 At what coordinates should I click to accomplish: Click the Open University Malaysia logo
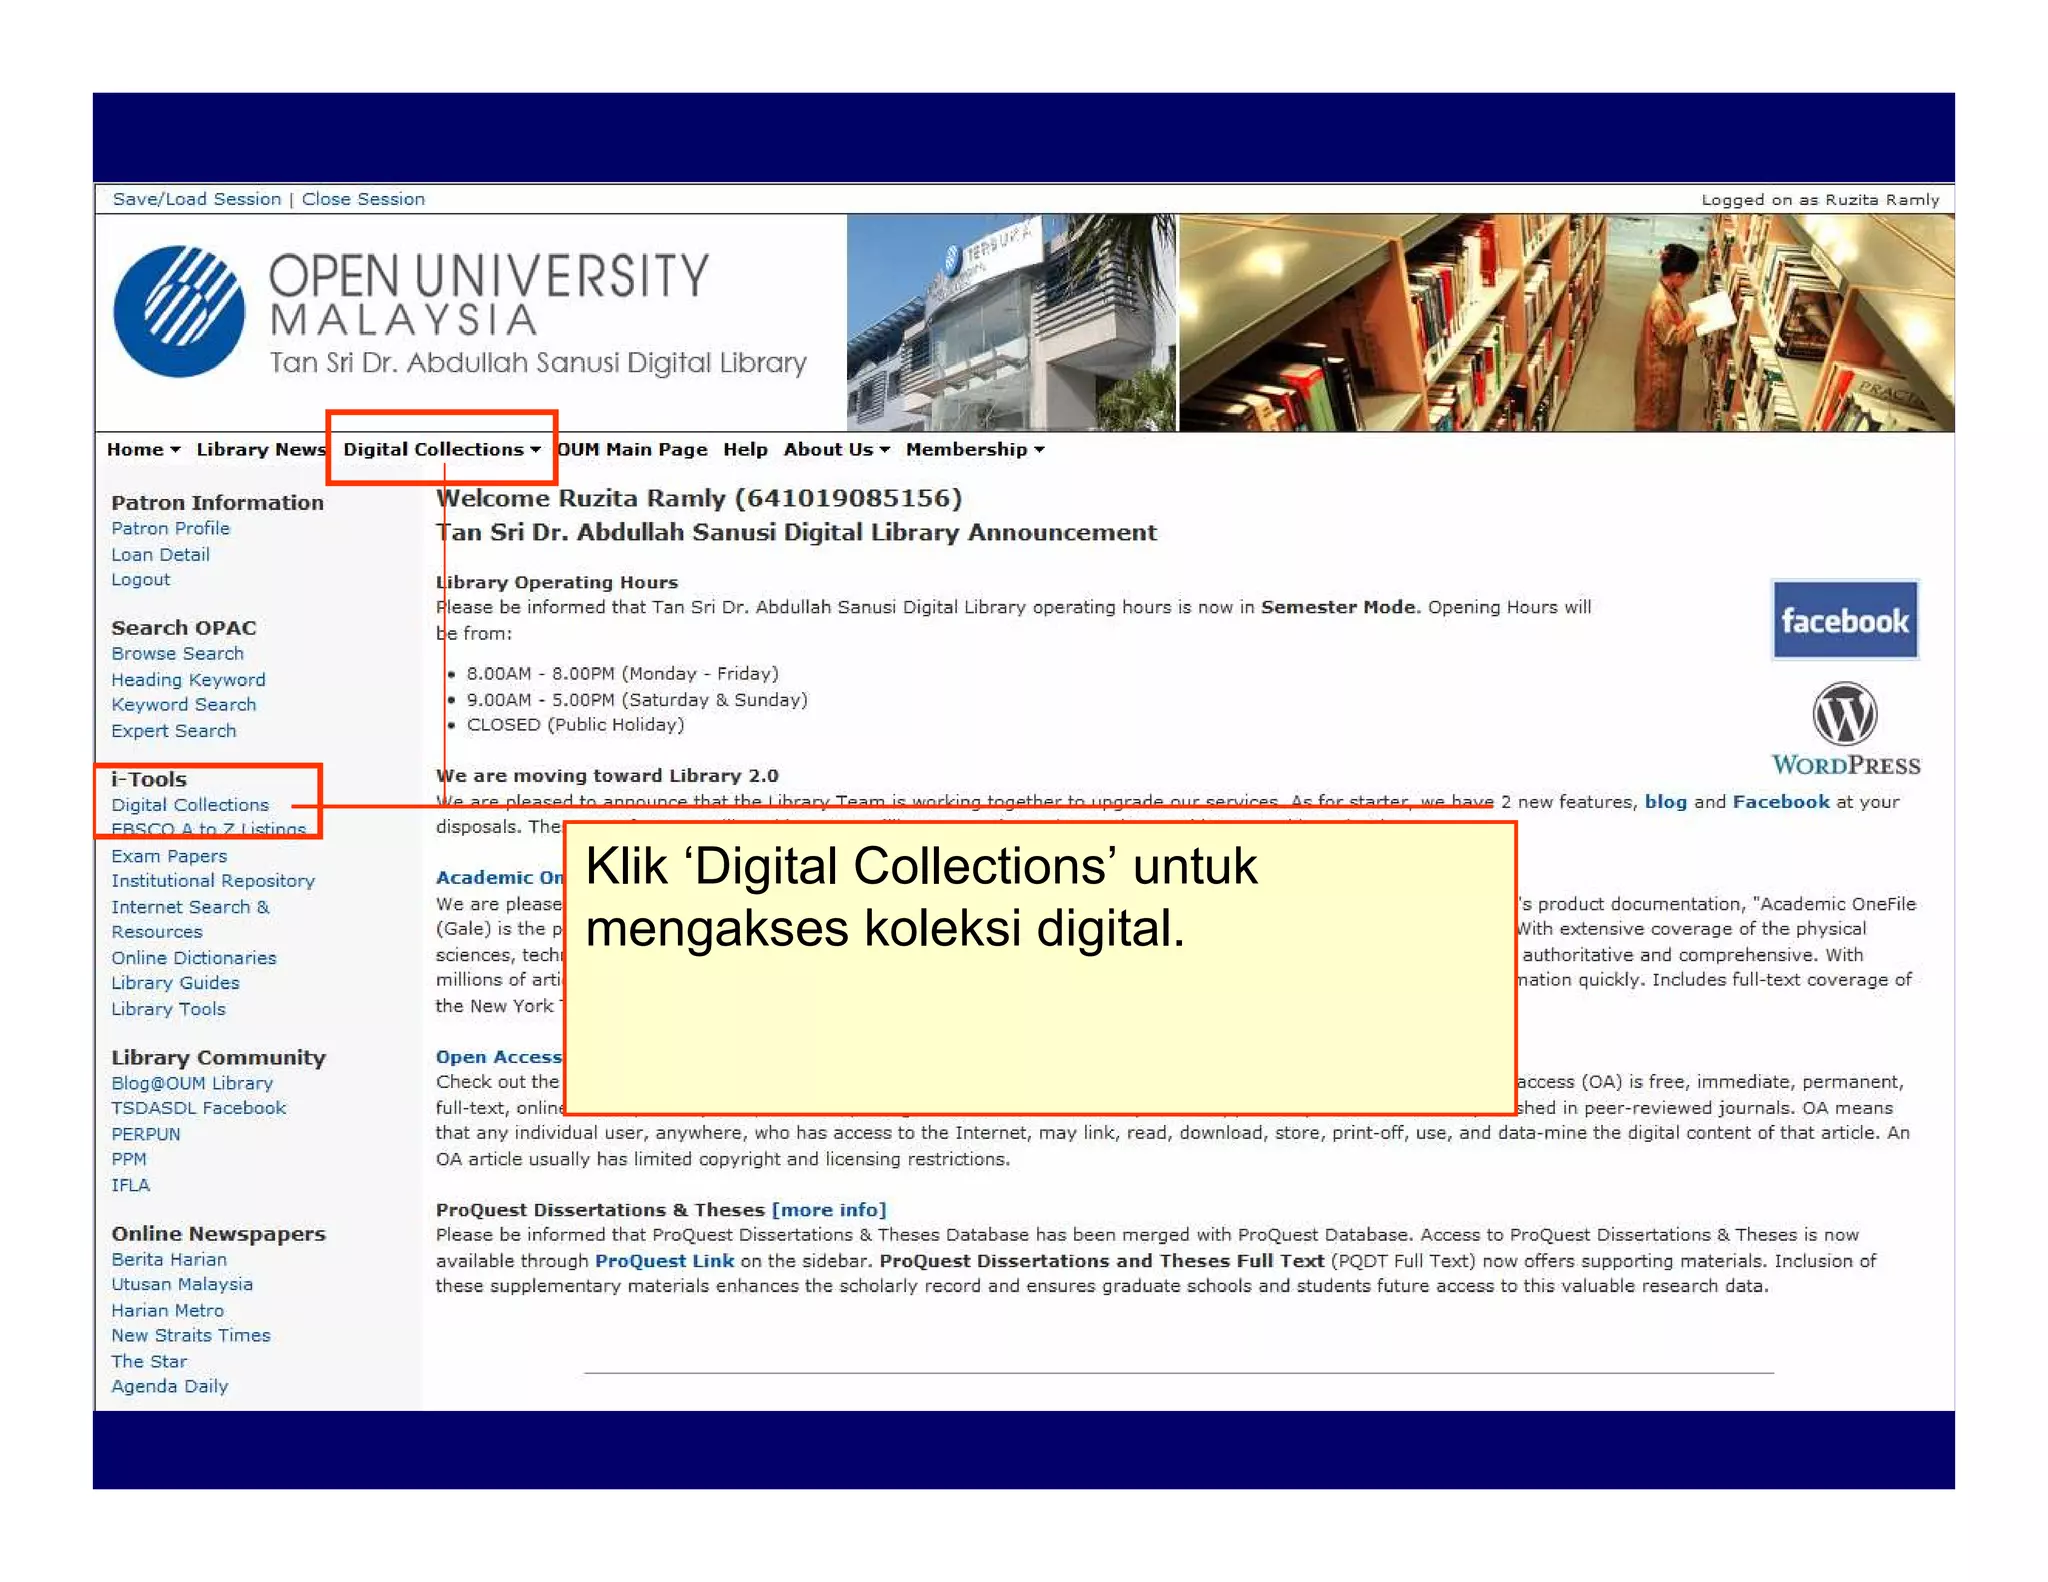tap(179, 311)
